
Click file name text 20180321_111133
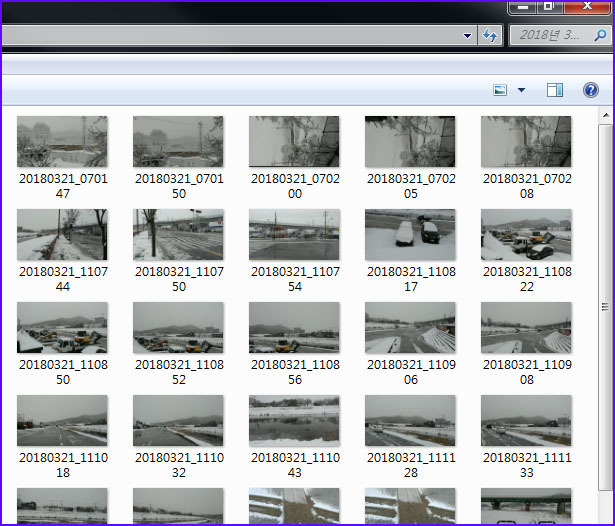[x=527, y=465]
